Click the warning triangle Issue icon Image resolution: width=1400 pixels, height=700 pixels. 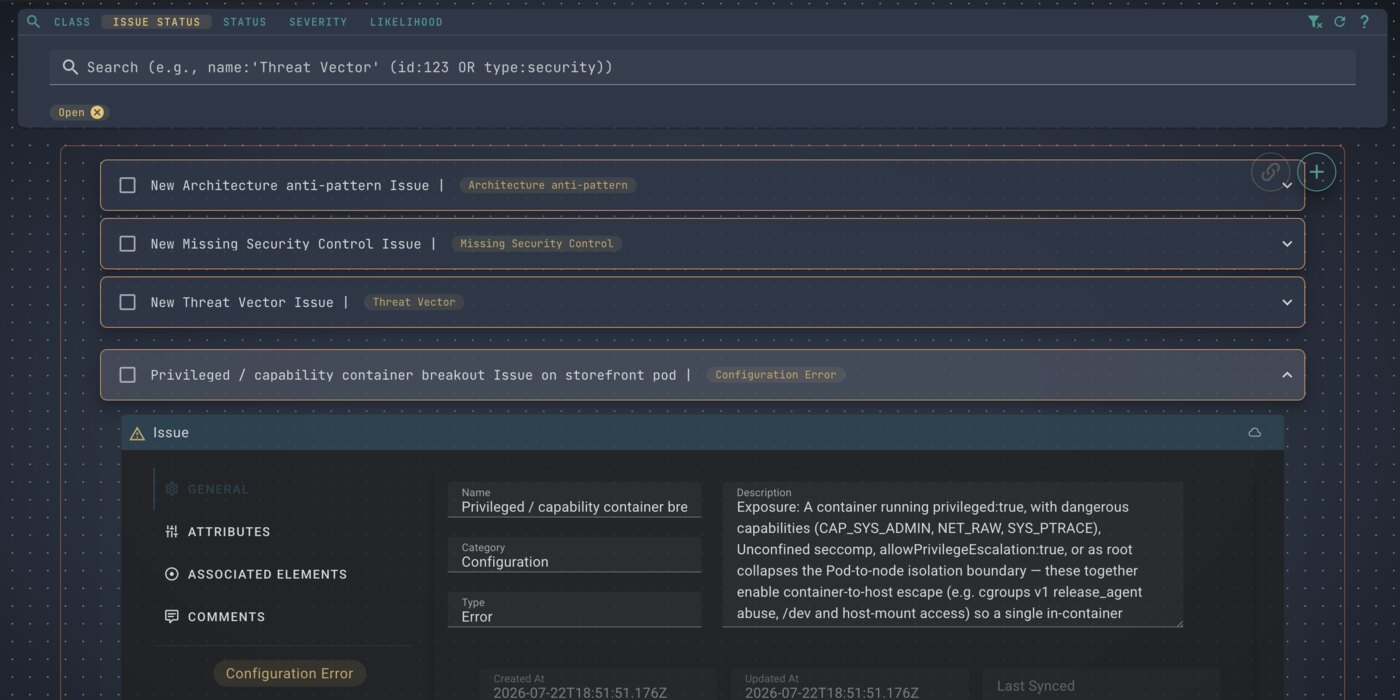point(138,433)
